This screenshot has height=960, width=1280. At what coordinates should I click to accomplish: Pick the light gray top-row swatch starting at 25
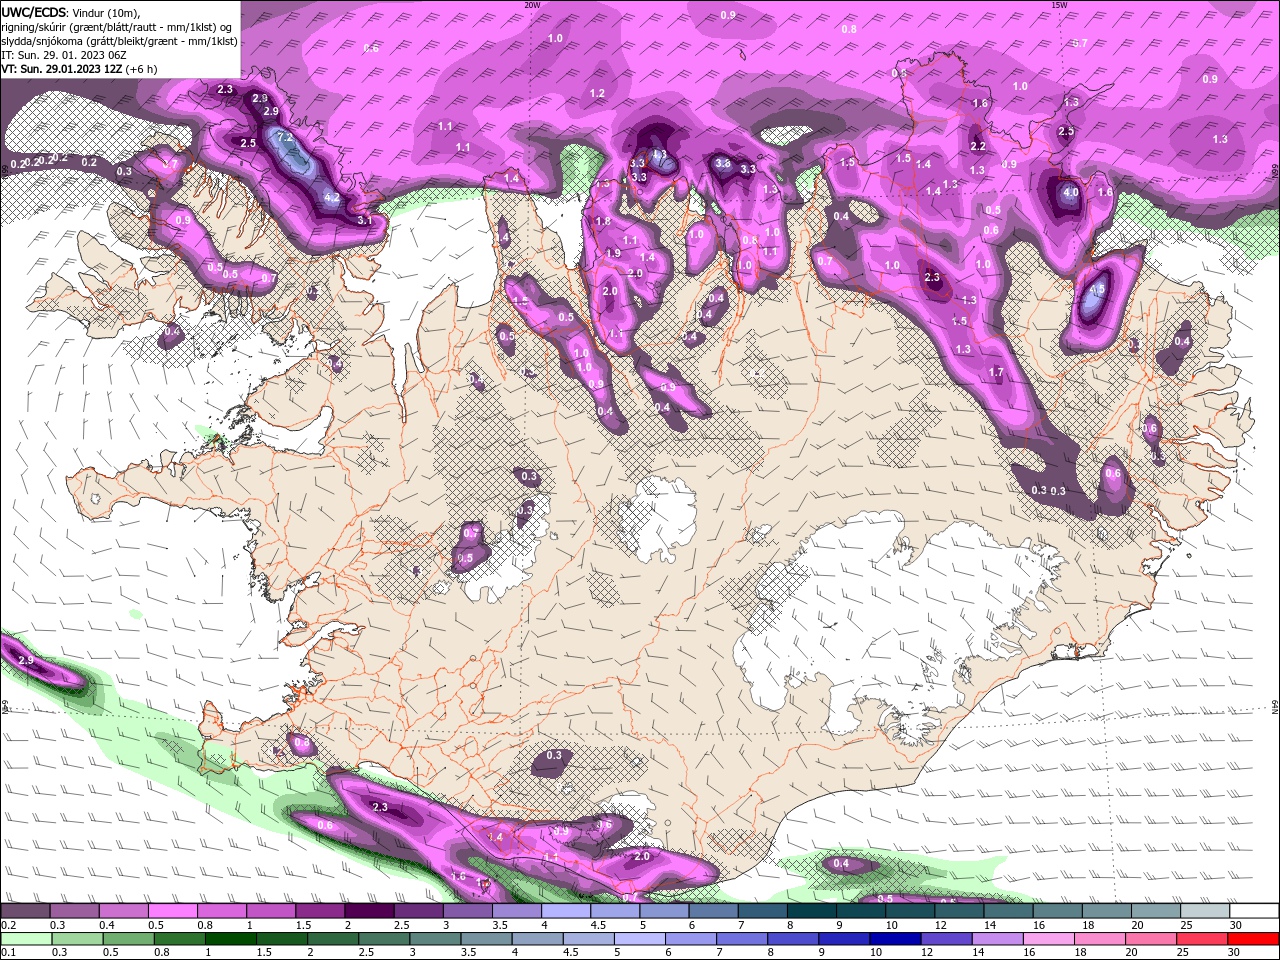[x=1204, y=910]
